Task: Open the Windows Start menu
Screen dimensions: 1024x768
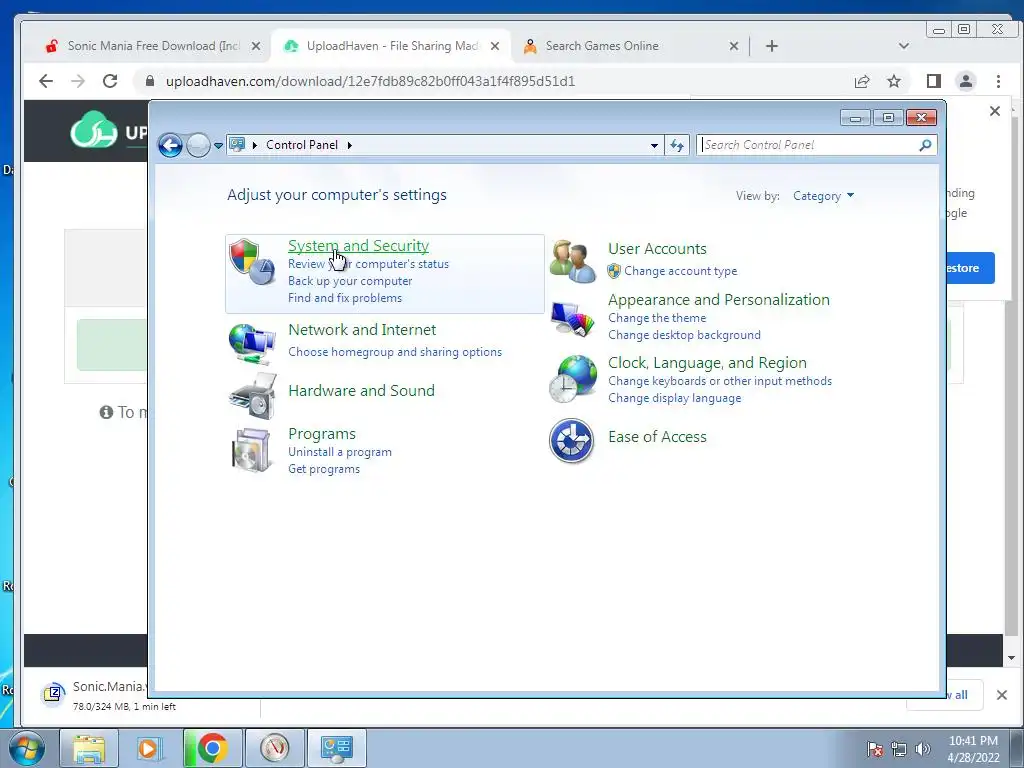Action: 26,748
